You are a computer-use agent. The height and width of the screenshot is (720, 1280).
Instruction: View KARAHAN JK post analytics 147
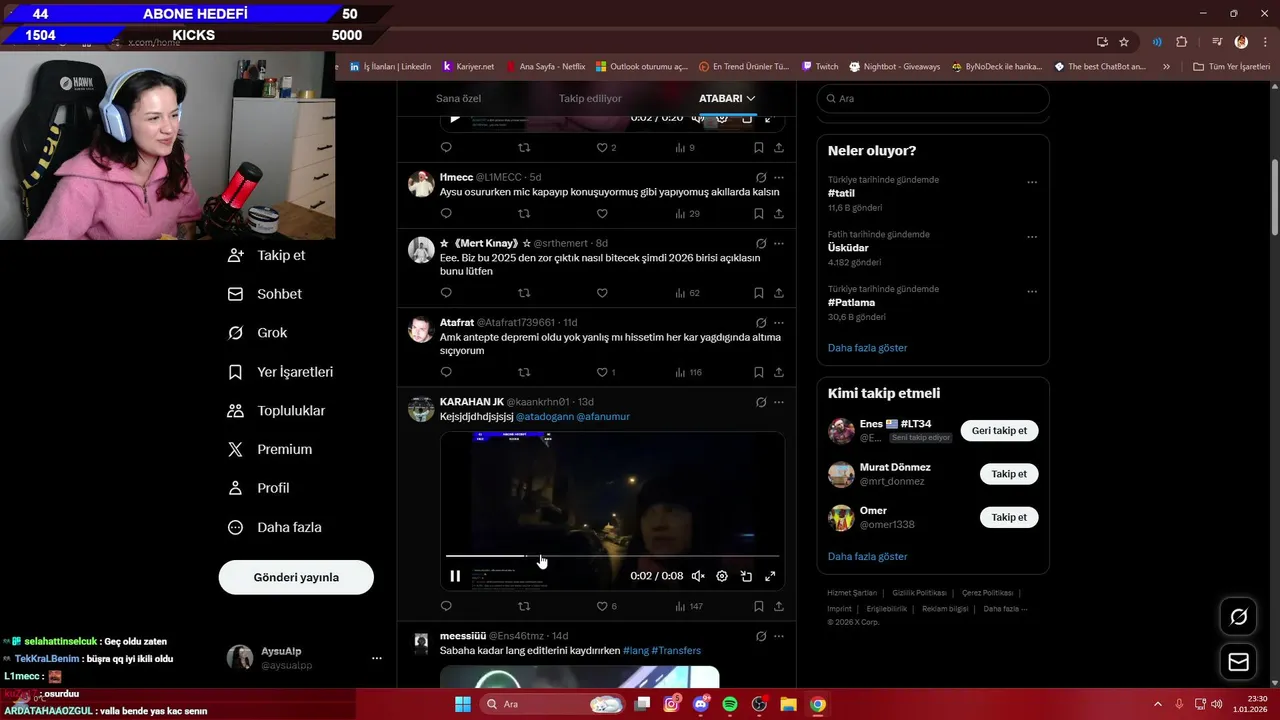tap(689, 606)
